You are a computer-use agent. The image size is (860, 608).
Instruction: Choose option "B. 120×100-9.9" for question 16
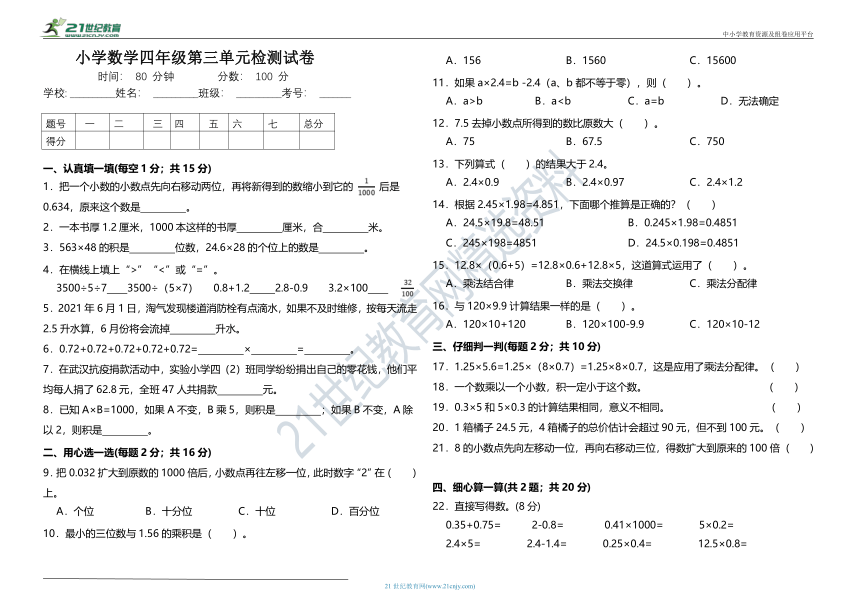click(605, 324)
